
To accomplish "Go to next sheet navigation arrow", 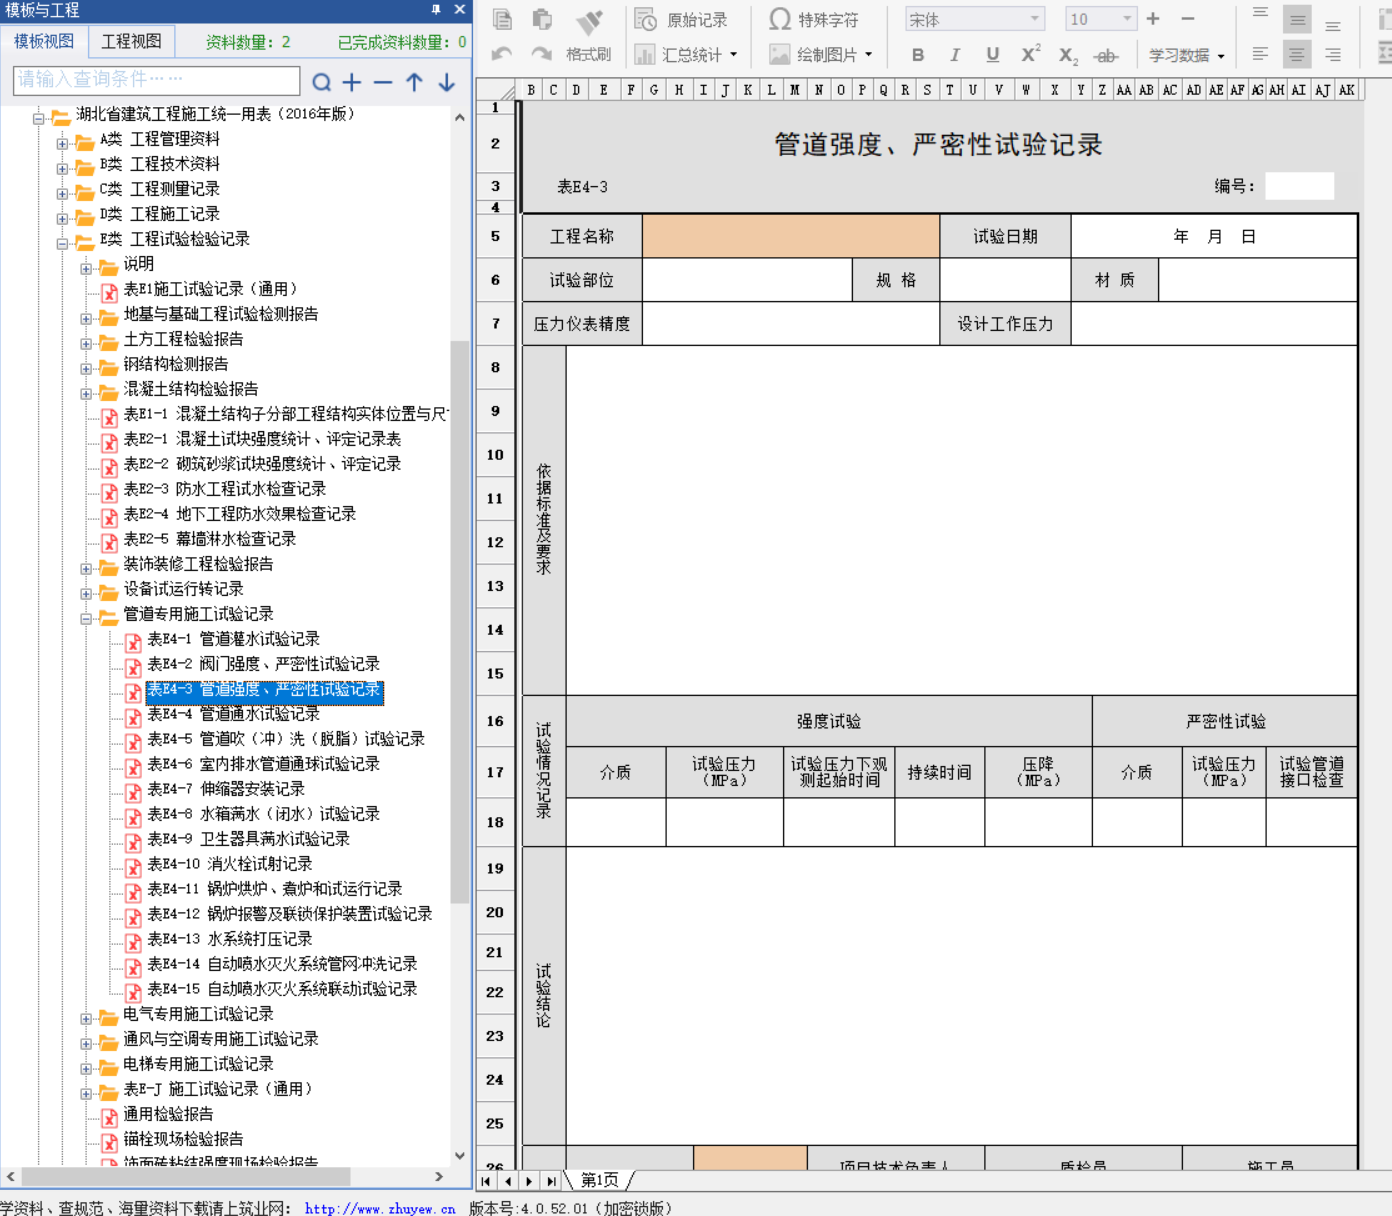I will tap(529, 1181).
